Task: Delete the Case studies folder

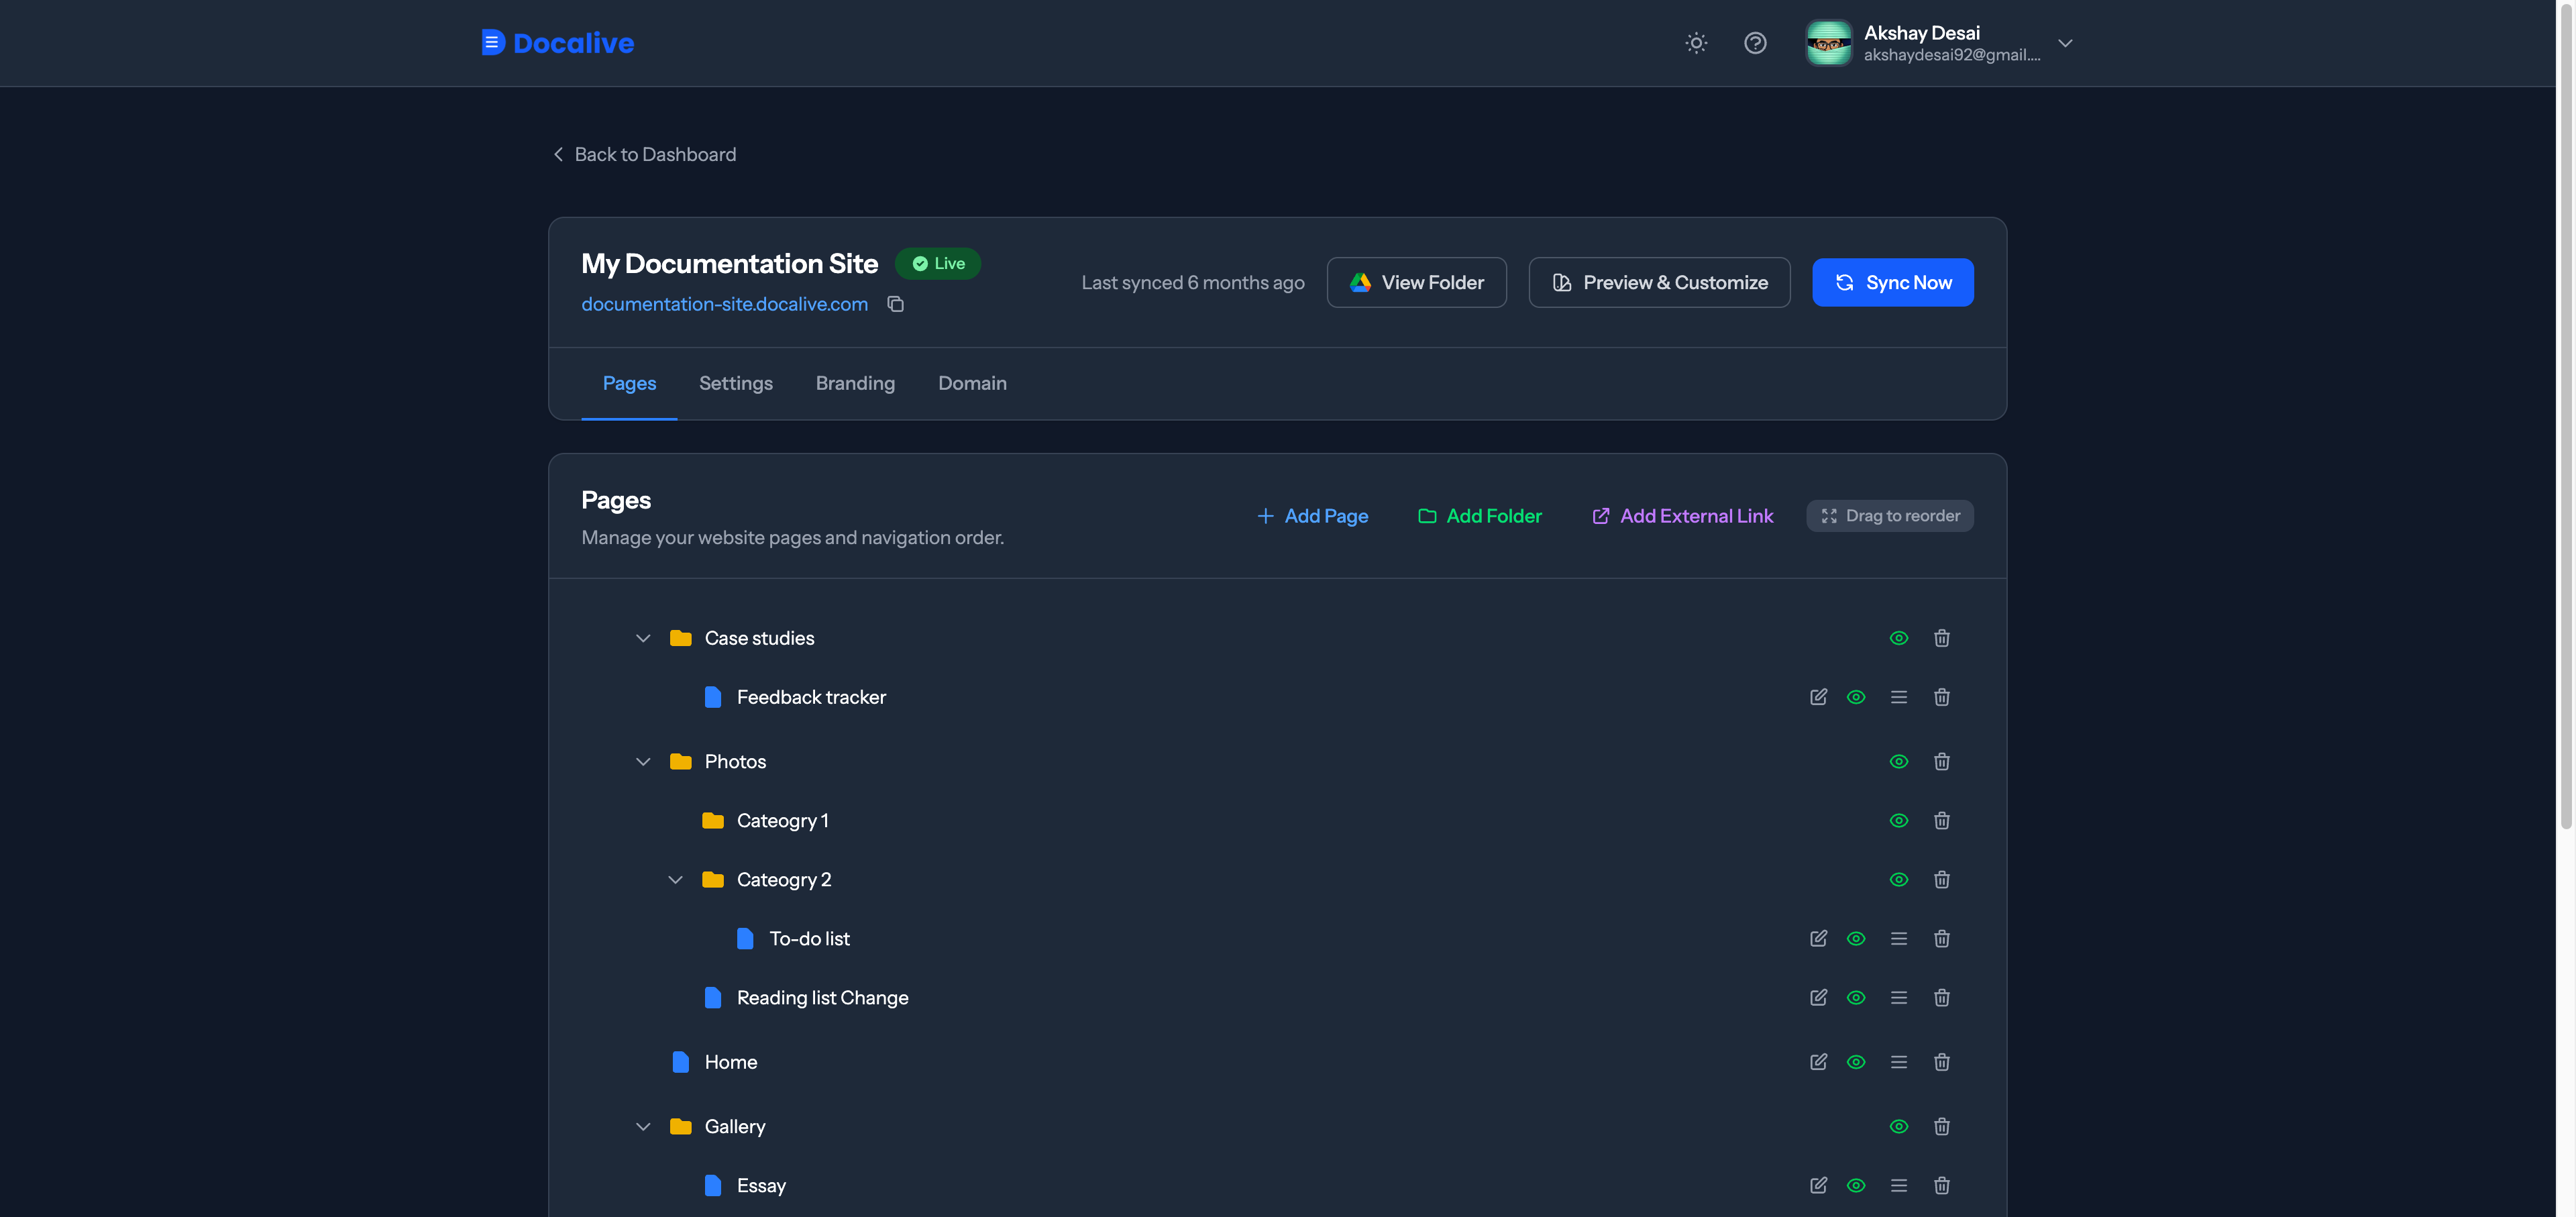Action: point(1941,638)
